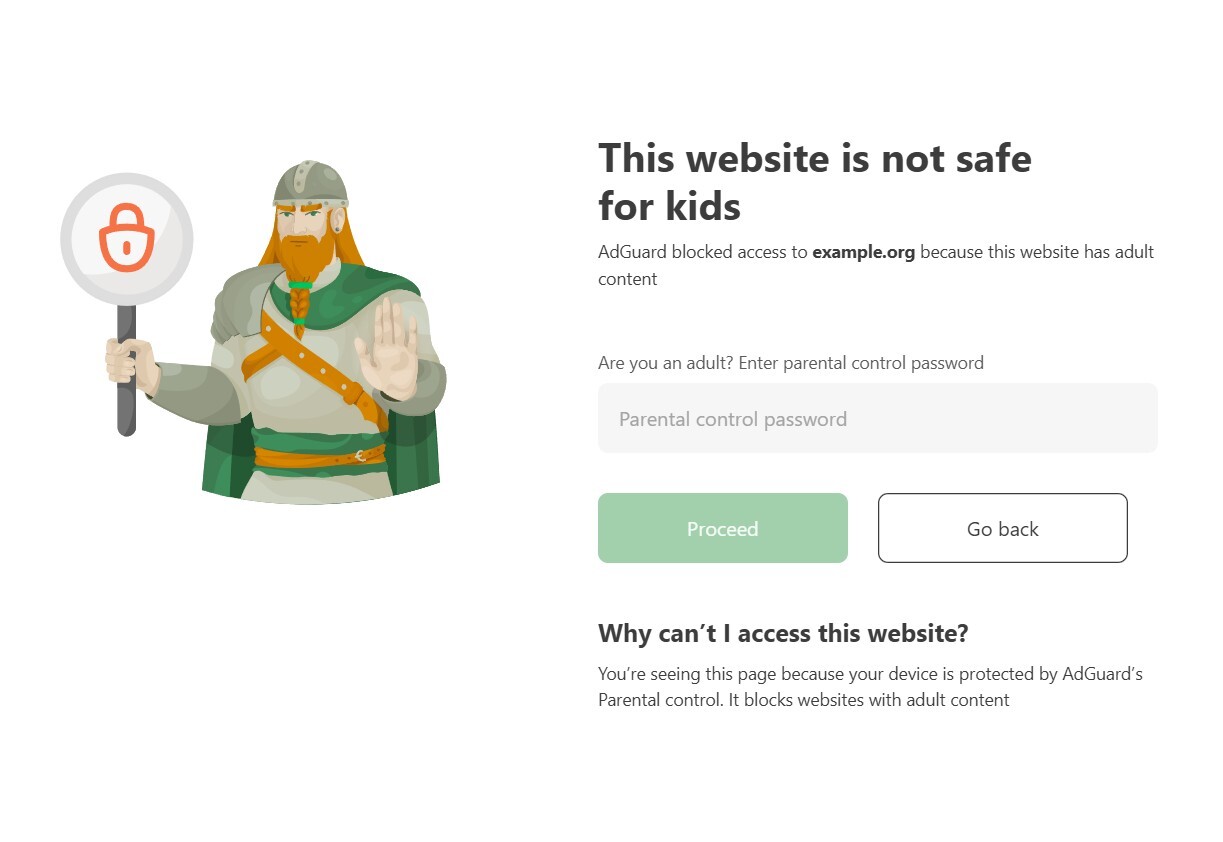Click the AdGuard blocked access explanation text
1223x842 pixels.
[876, 265]
